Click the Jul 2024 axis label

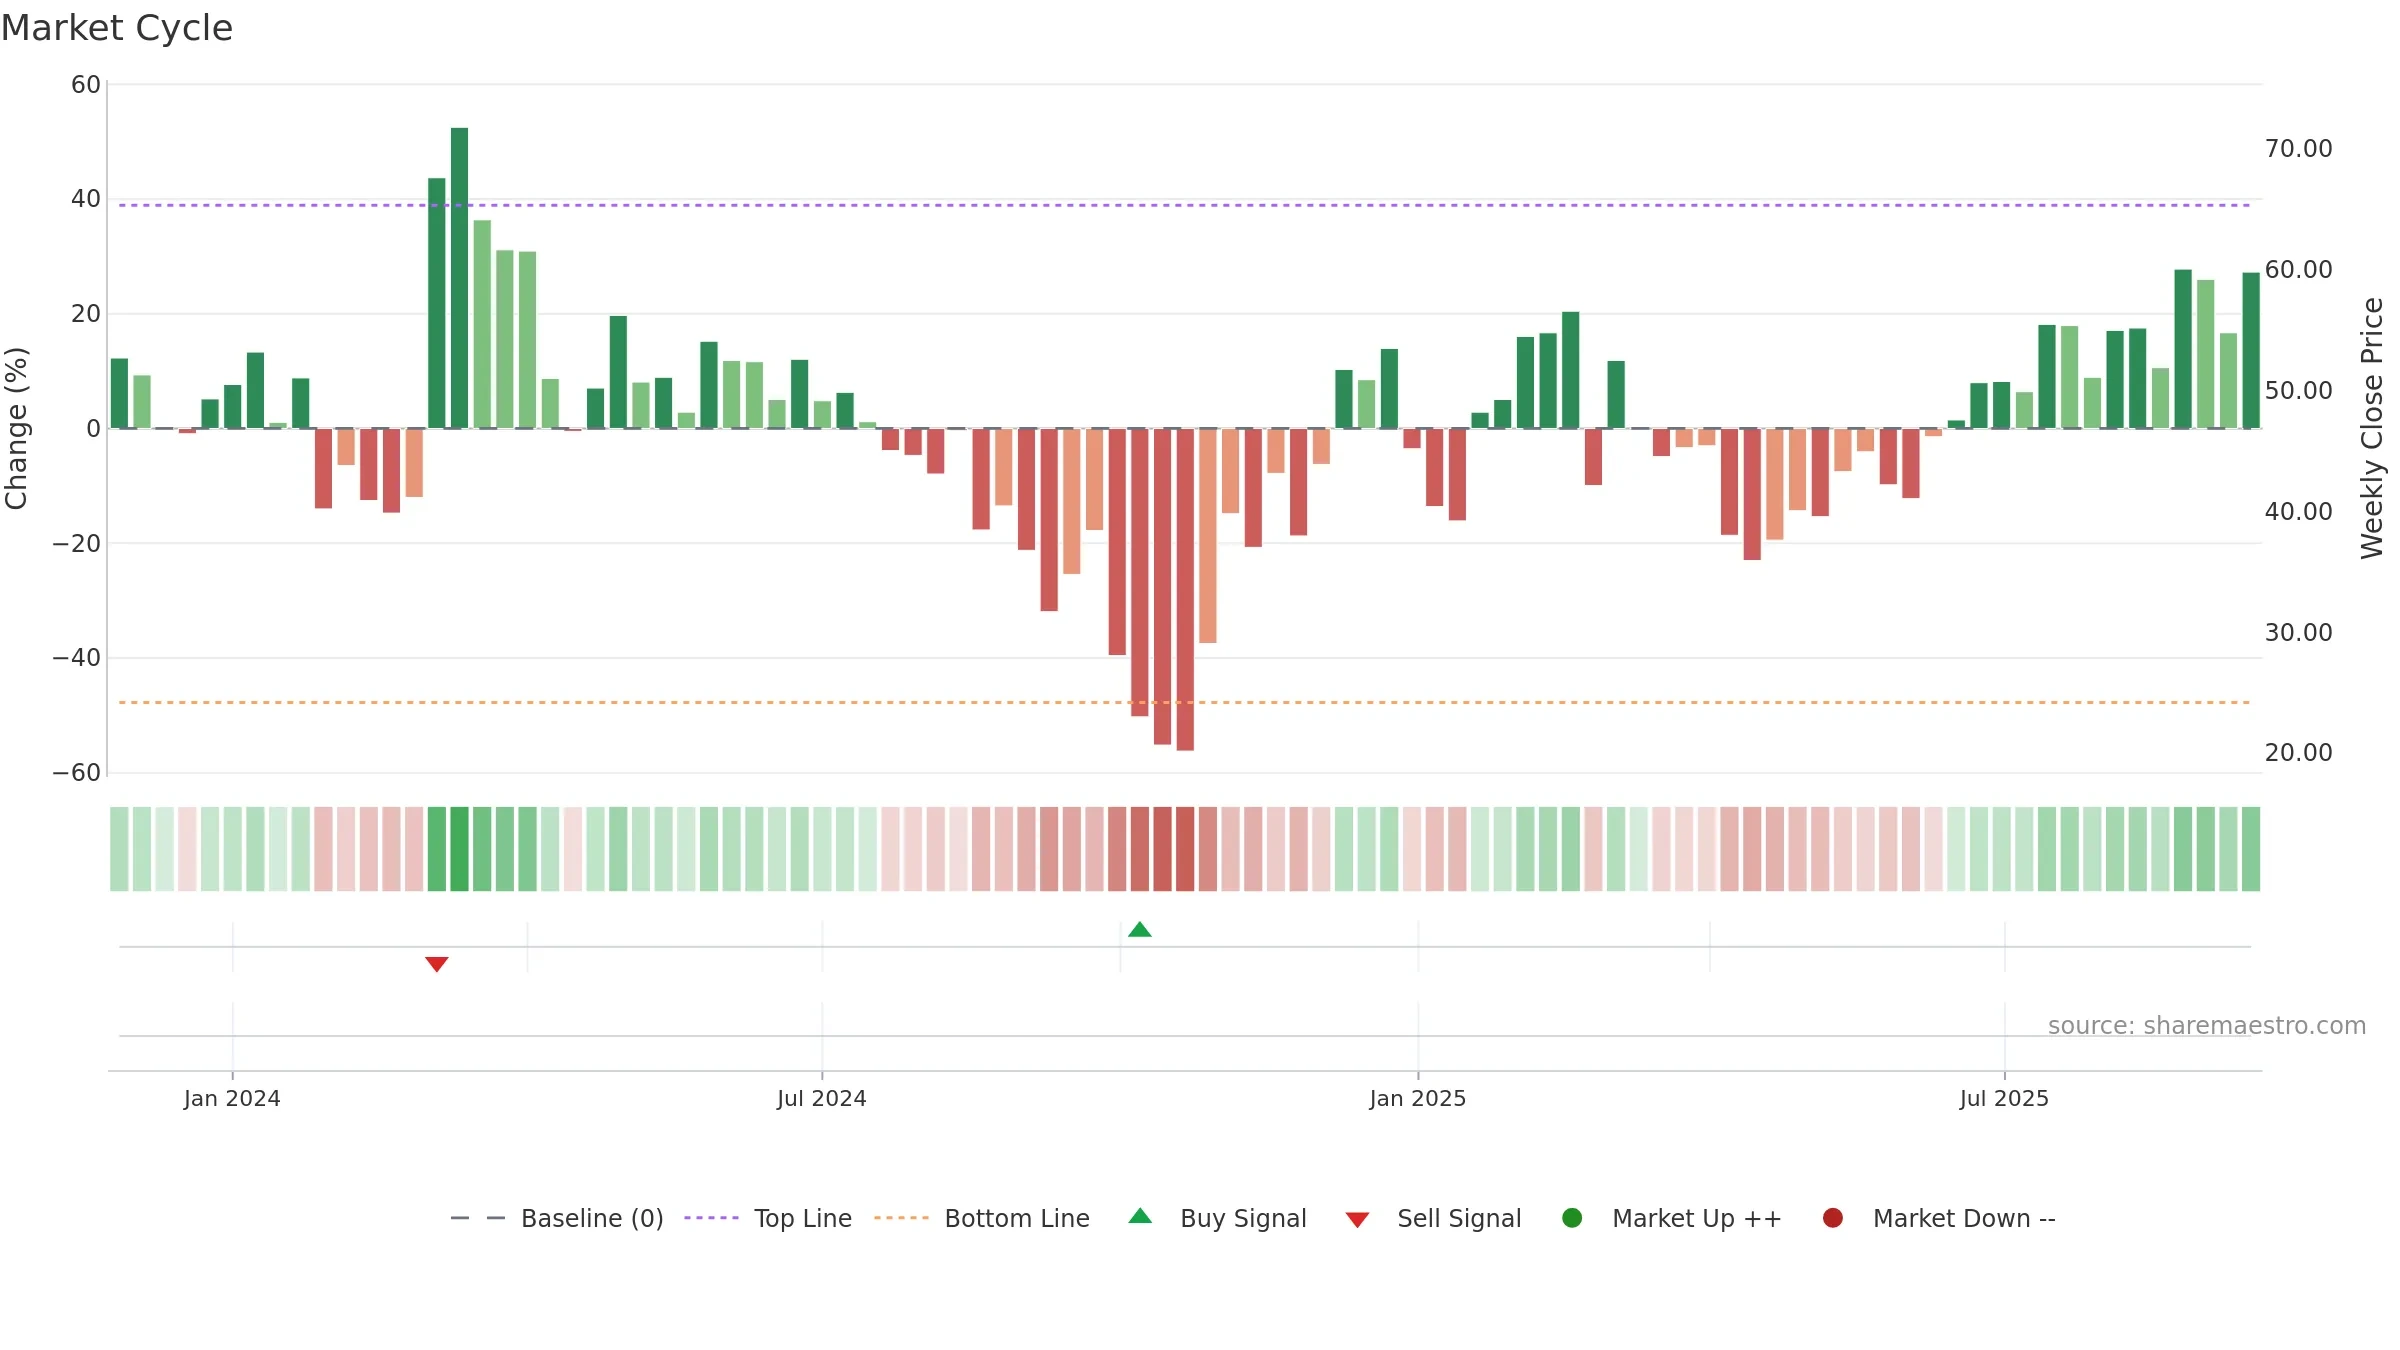[822, 1099]
